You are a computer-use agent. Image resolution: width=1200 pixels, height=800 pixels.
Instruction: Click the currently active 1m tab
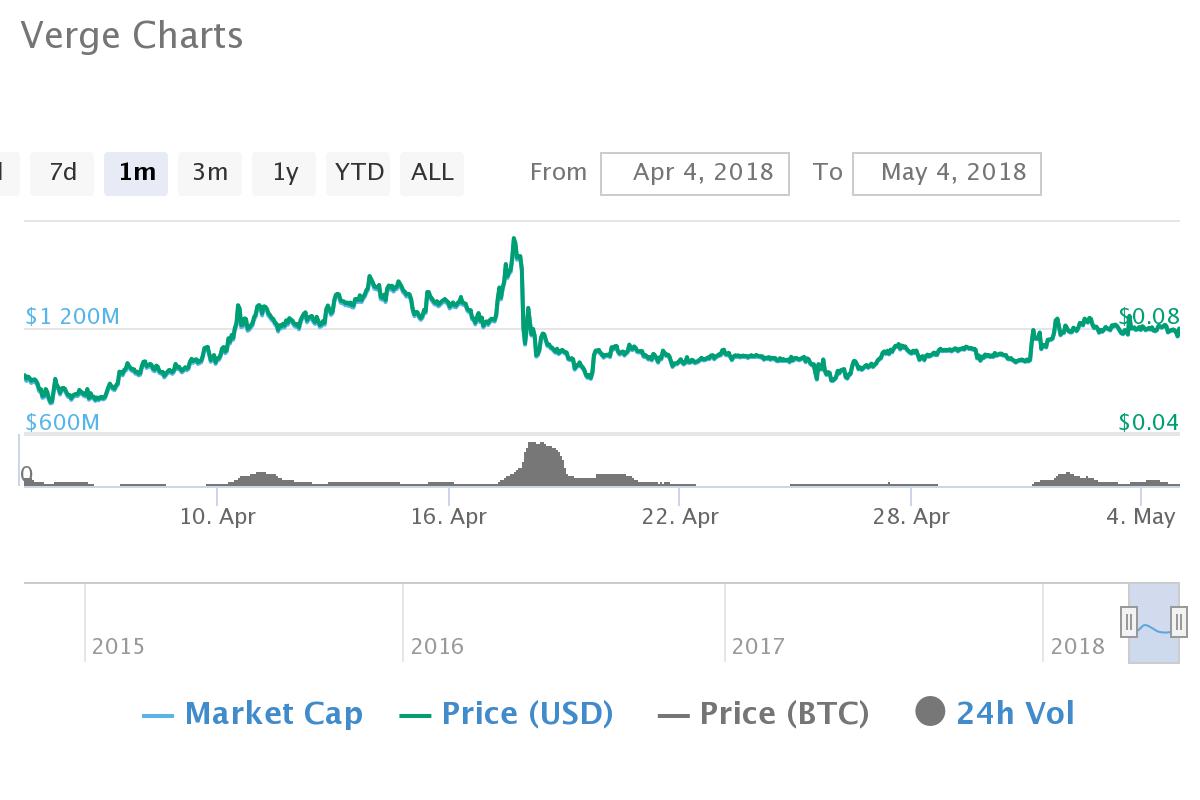point(136,172)
